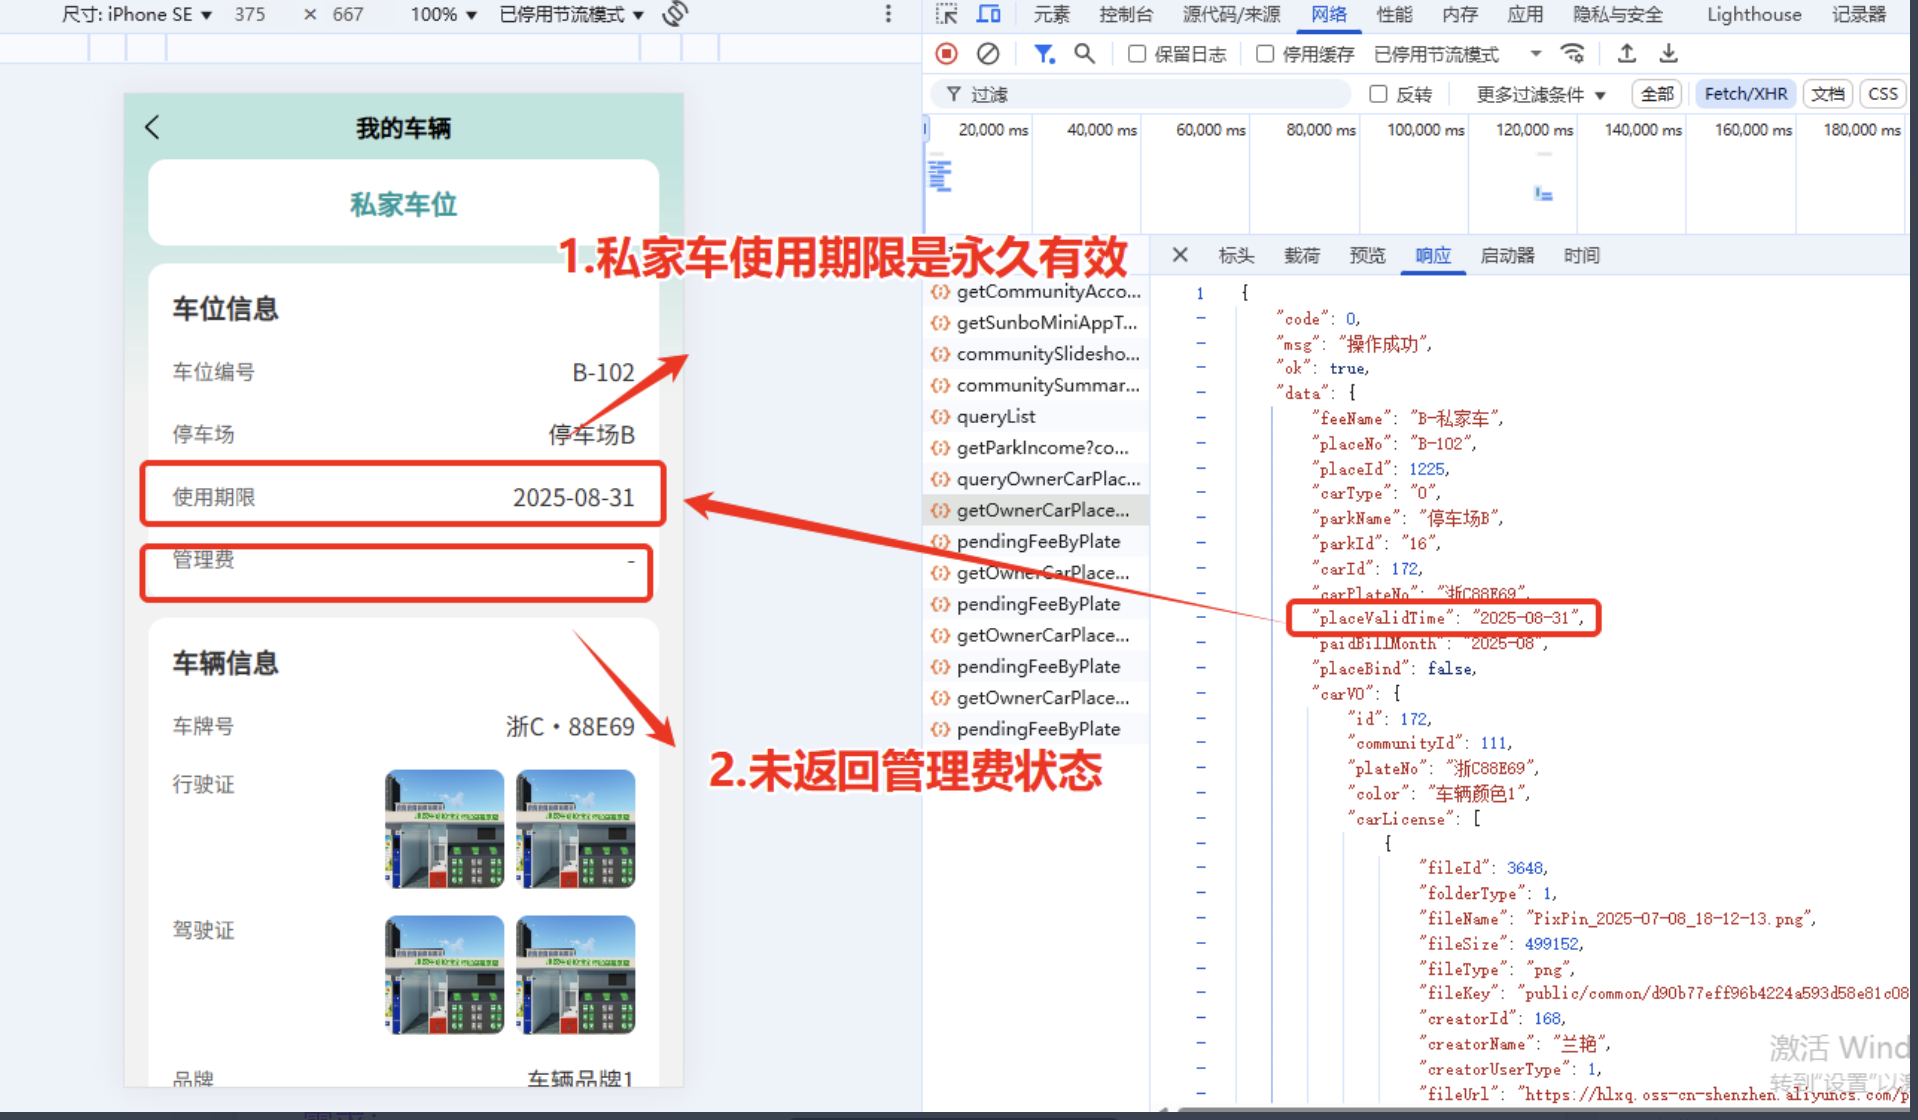Click the import HAR upload icon

1627,54
